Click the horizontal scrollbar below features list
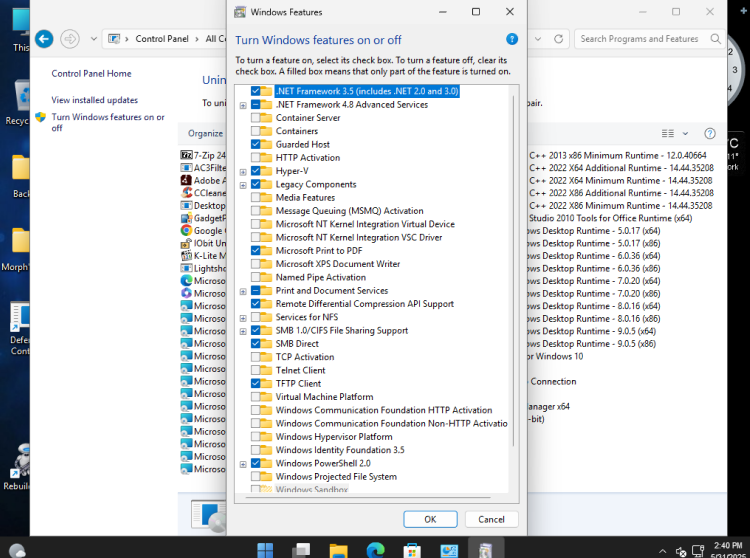The height and width of the screenshot is (558, 750). (368, 497)
